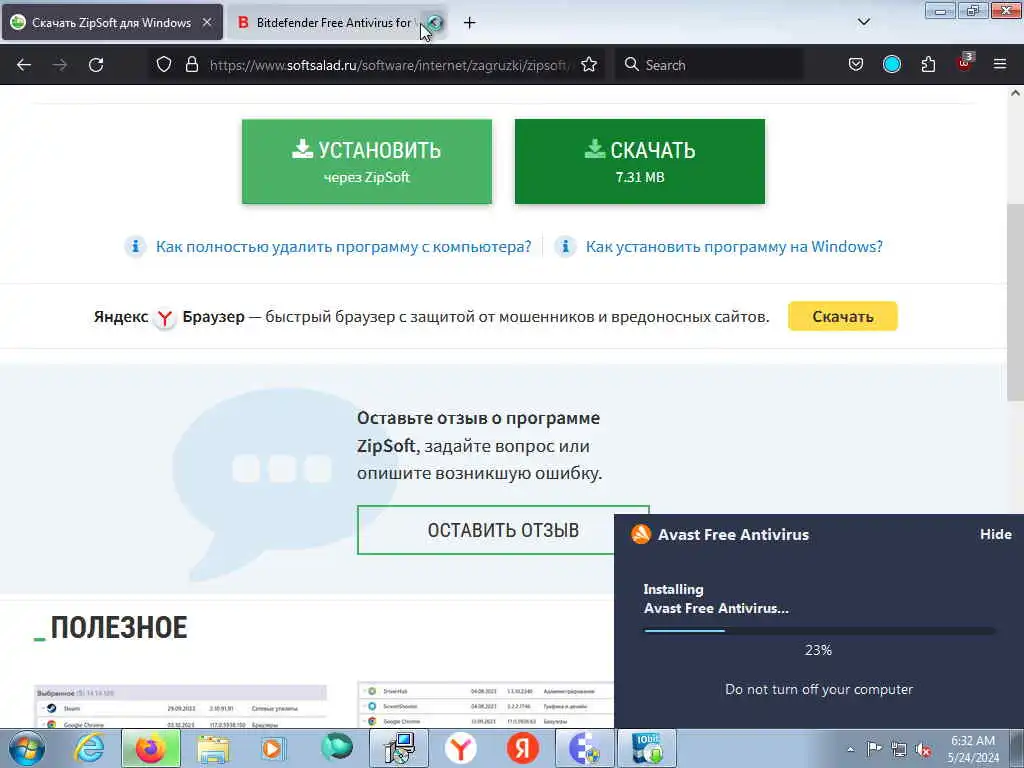The height and width of the screenshot is (768, 1024).
Task: Open a new browser tab
Action: [x=470, y=22]
